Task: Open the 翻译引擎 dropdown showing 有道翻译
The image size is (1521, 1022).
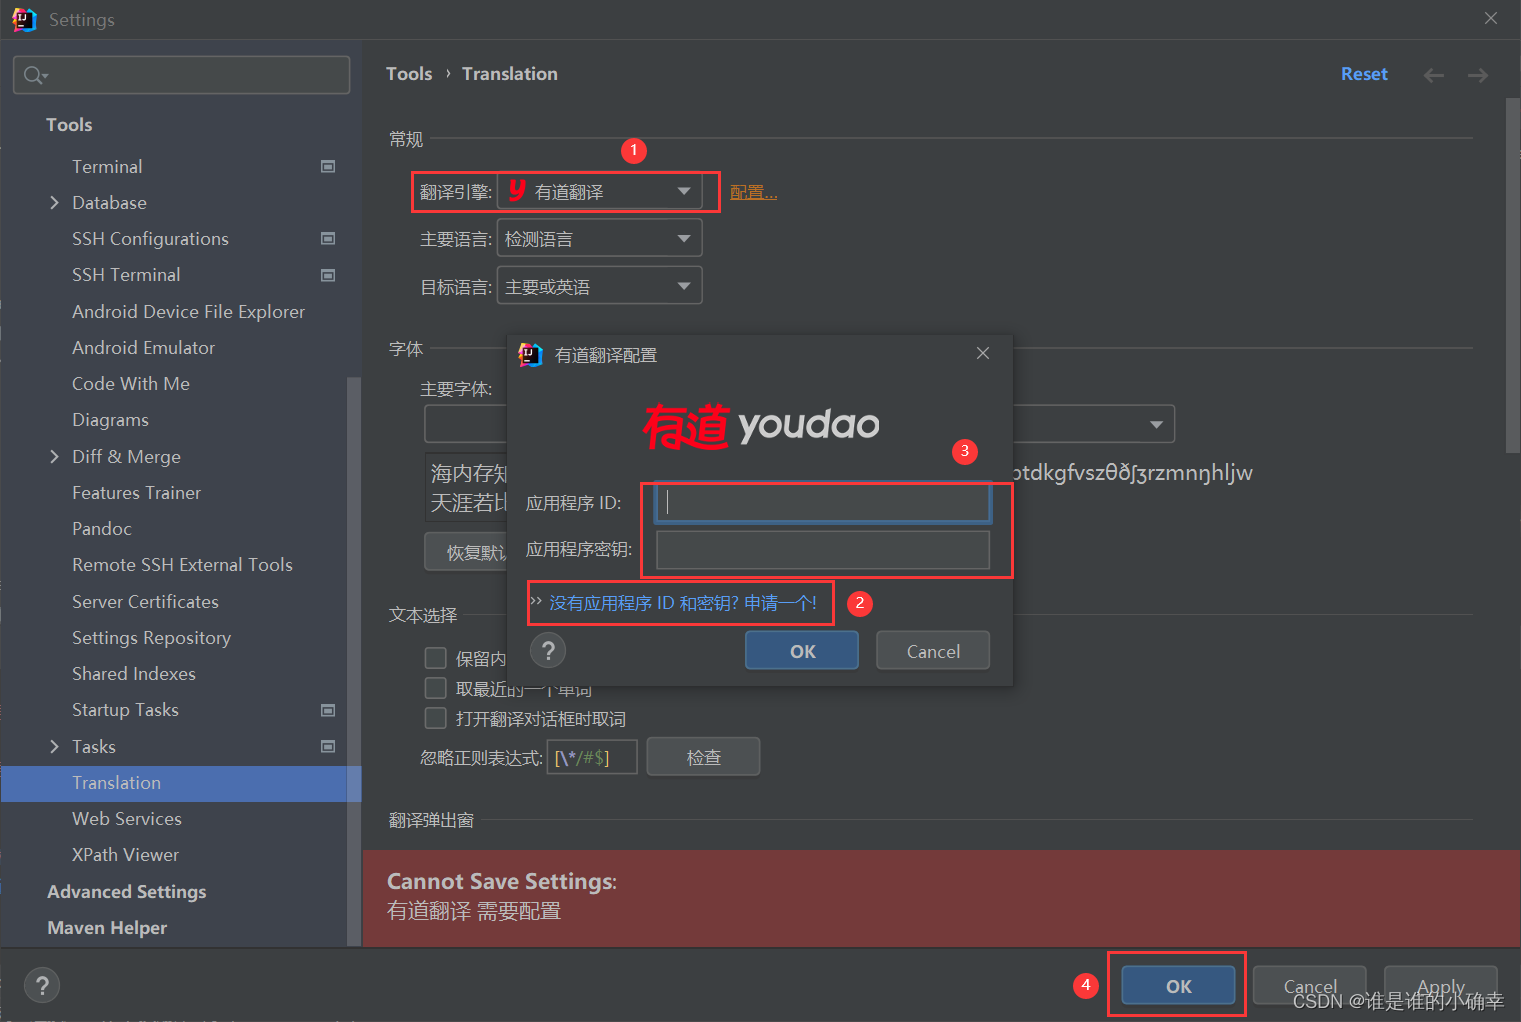Action: pyautogui.click(x=600, y=191)
